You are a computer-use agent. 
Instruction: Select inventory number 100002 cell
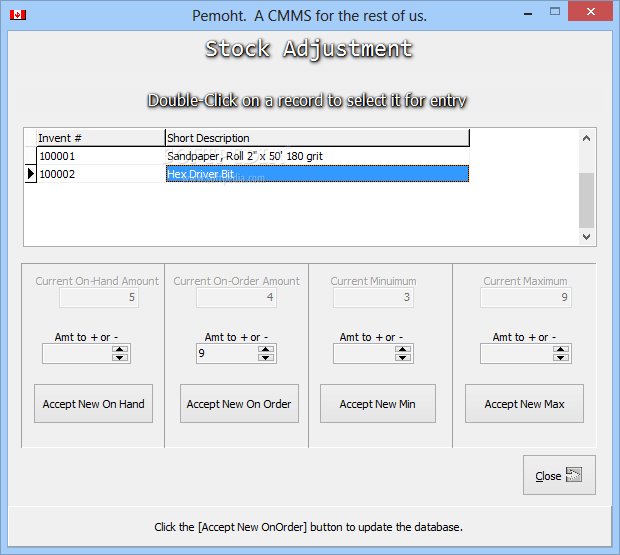coord(101,174)
